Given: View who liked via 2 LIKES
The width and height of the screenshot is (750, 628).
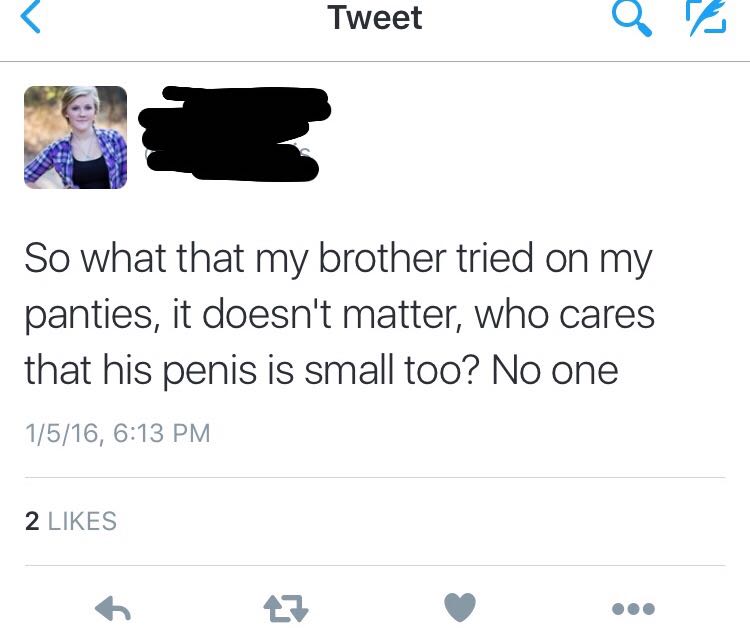Looking at the screenshot, I should 70,521.
